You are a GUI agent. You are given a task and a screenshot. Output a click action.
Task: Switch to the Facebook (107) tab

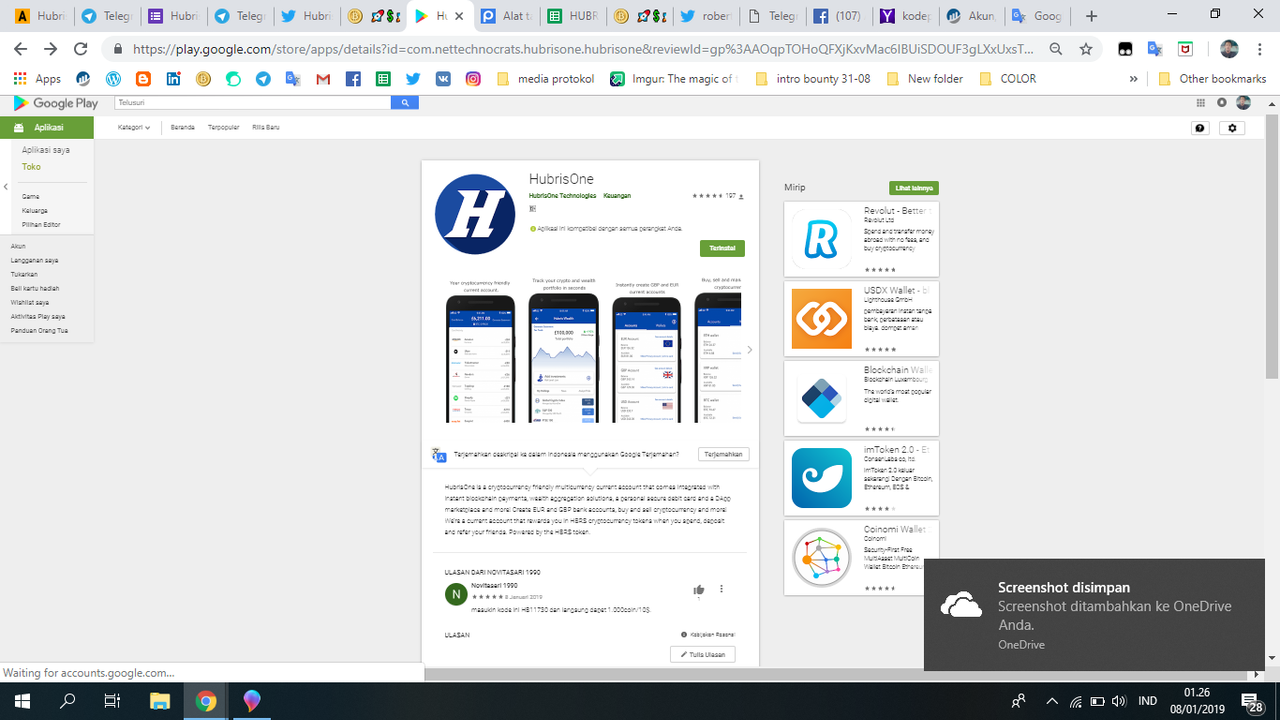[x=838, y=16]
